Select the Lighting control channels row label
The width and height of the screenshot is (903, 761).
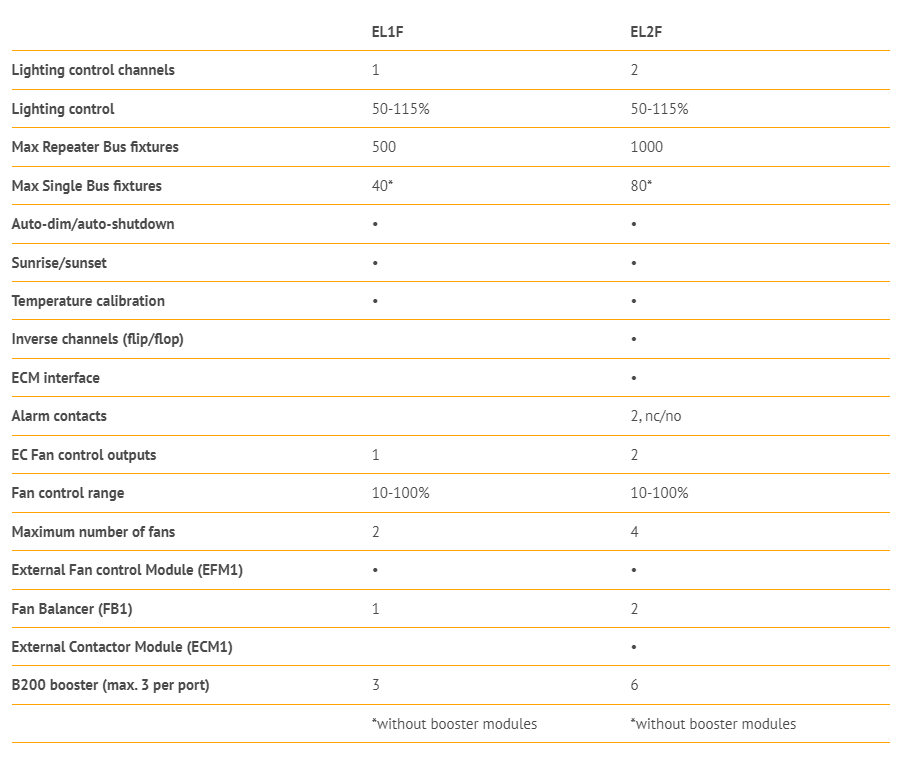click(x=93, y=70)
